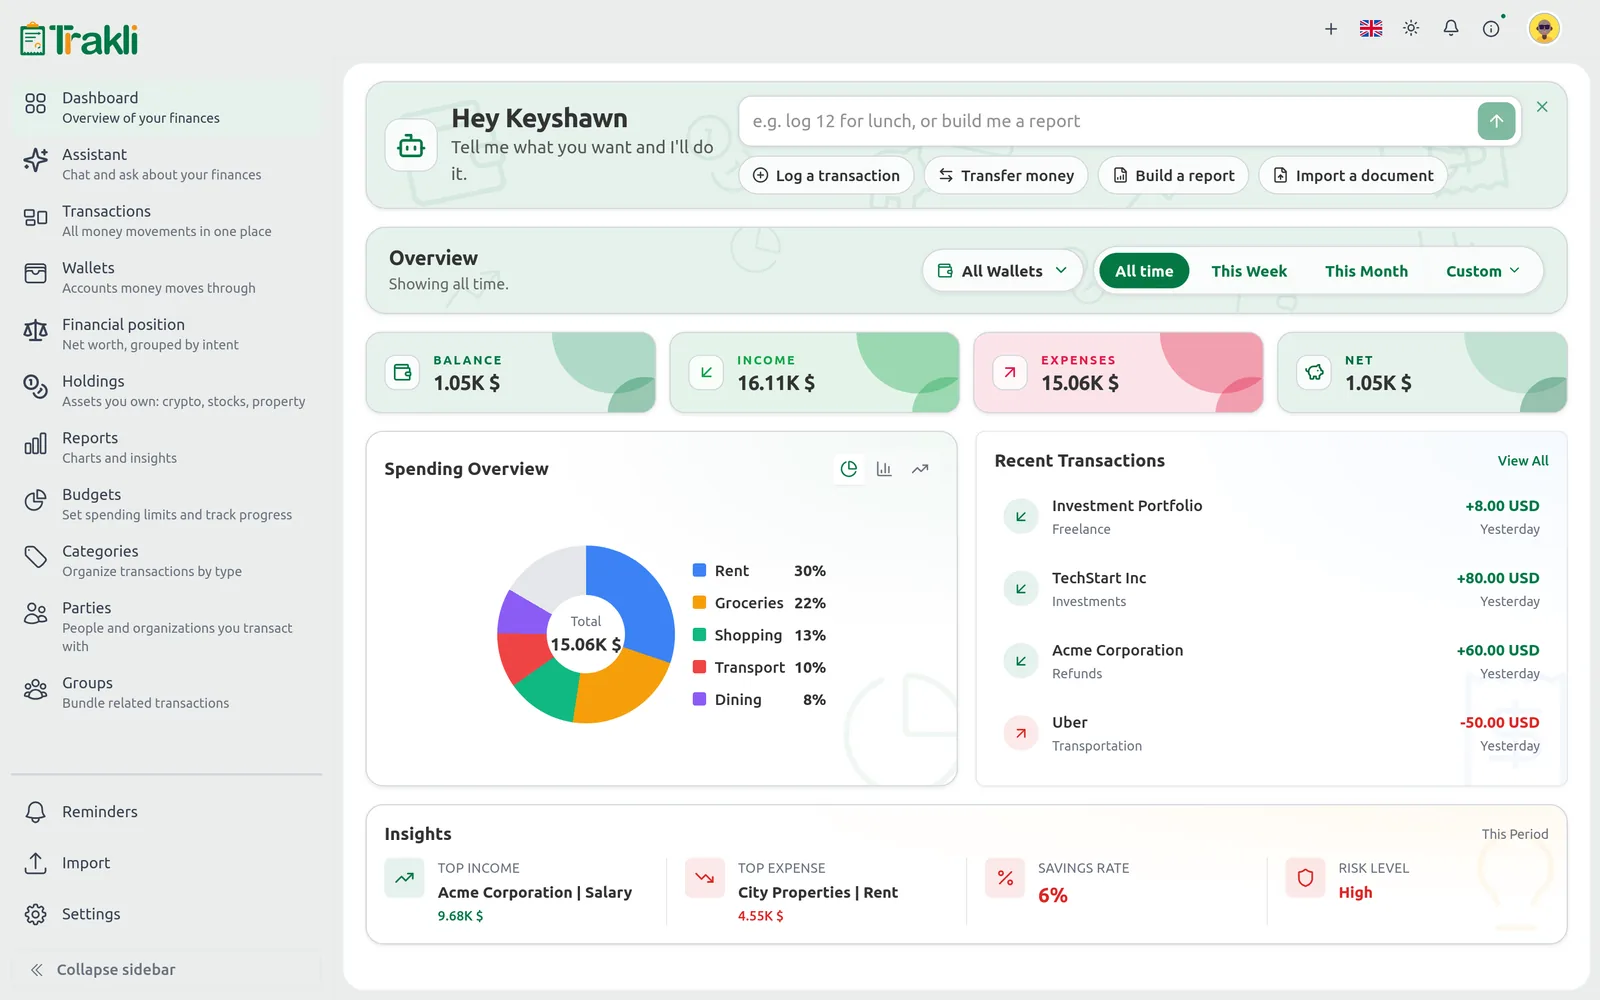This screenshot has height=1000, width=1600.
Task: Open Import in the sidebar
Action: pos(167,863)
